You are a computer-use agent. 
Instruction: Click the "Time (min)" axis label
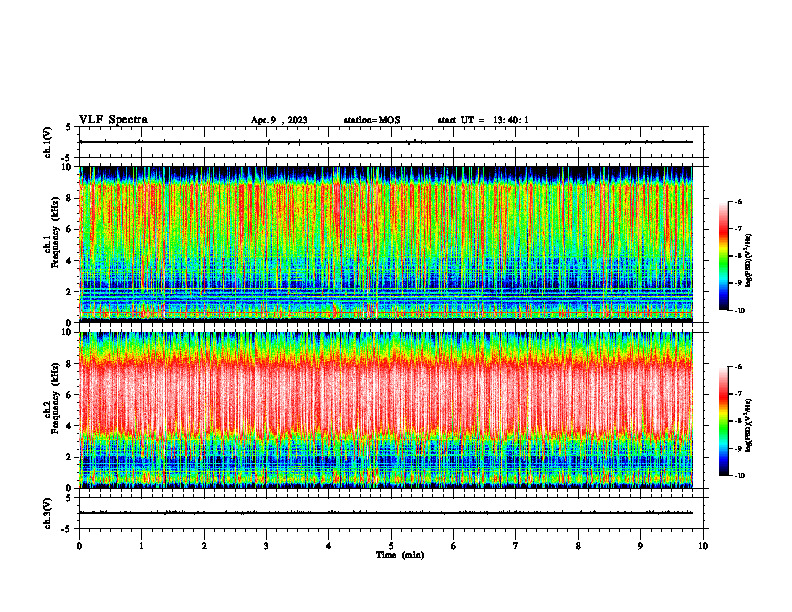click(400, 555)
